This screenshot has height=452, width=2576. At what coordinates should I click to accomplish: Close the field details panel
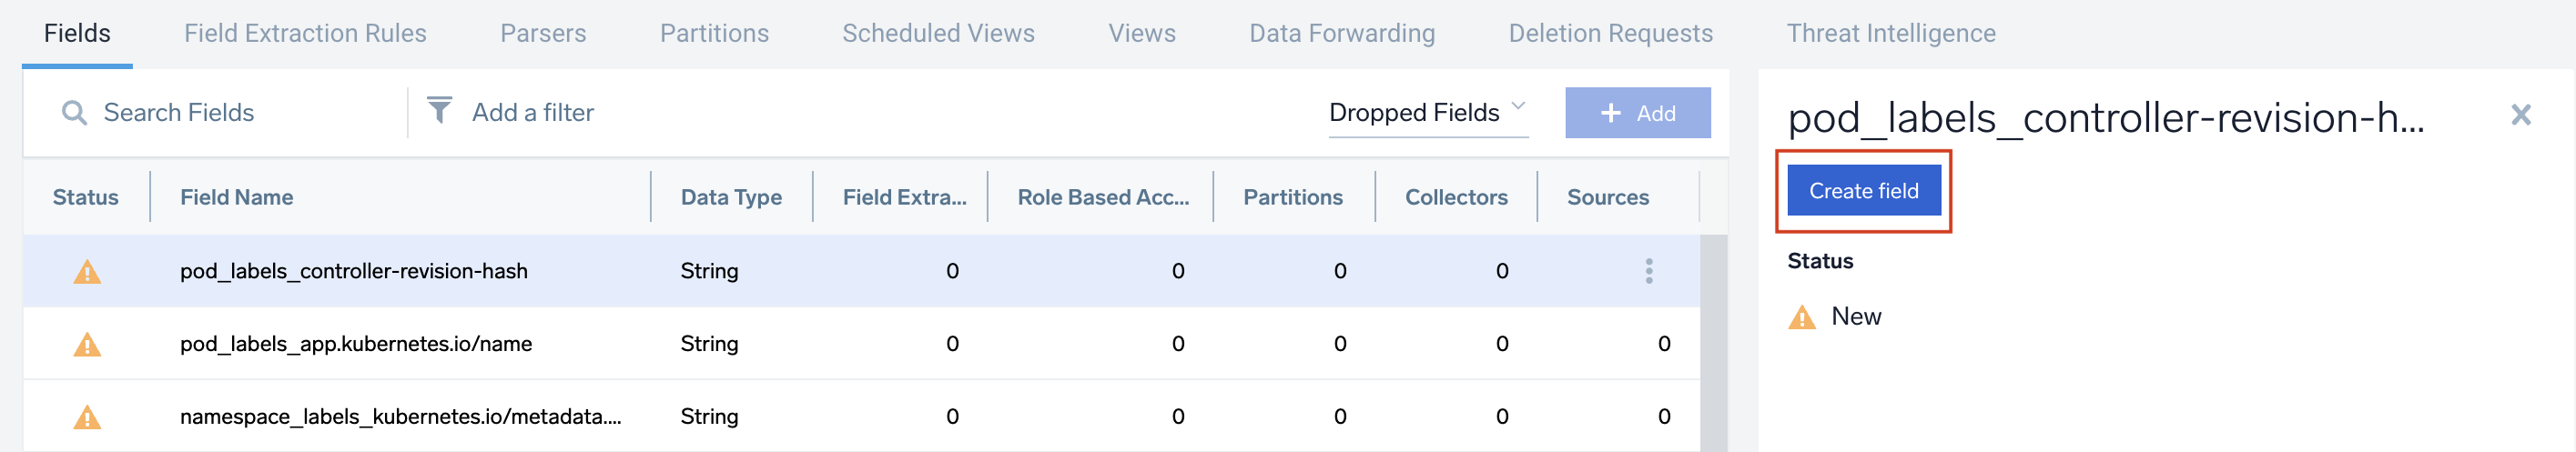(x=2520, y=115)
